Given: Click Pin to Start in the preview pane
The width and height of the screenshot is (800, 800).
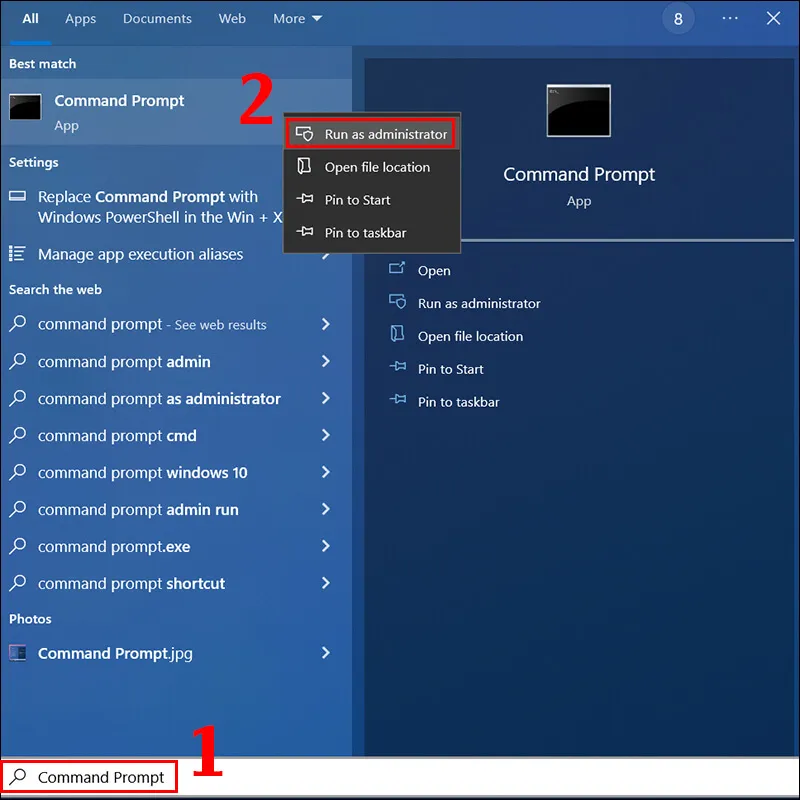Looking at the screenshot, I should (x=451, y=369).
